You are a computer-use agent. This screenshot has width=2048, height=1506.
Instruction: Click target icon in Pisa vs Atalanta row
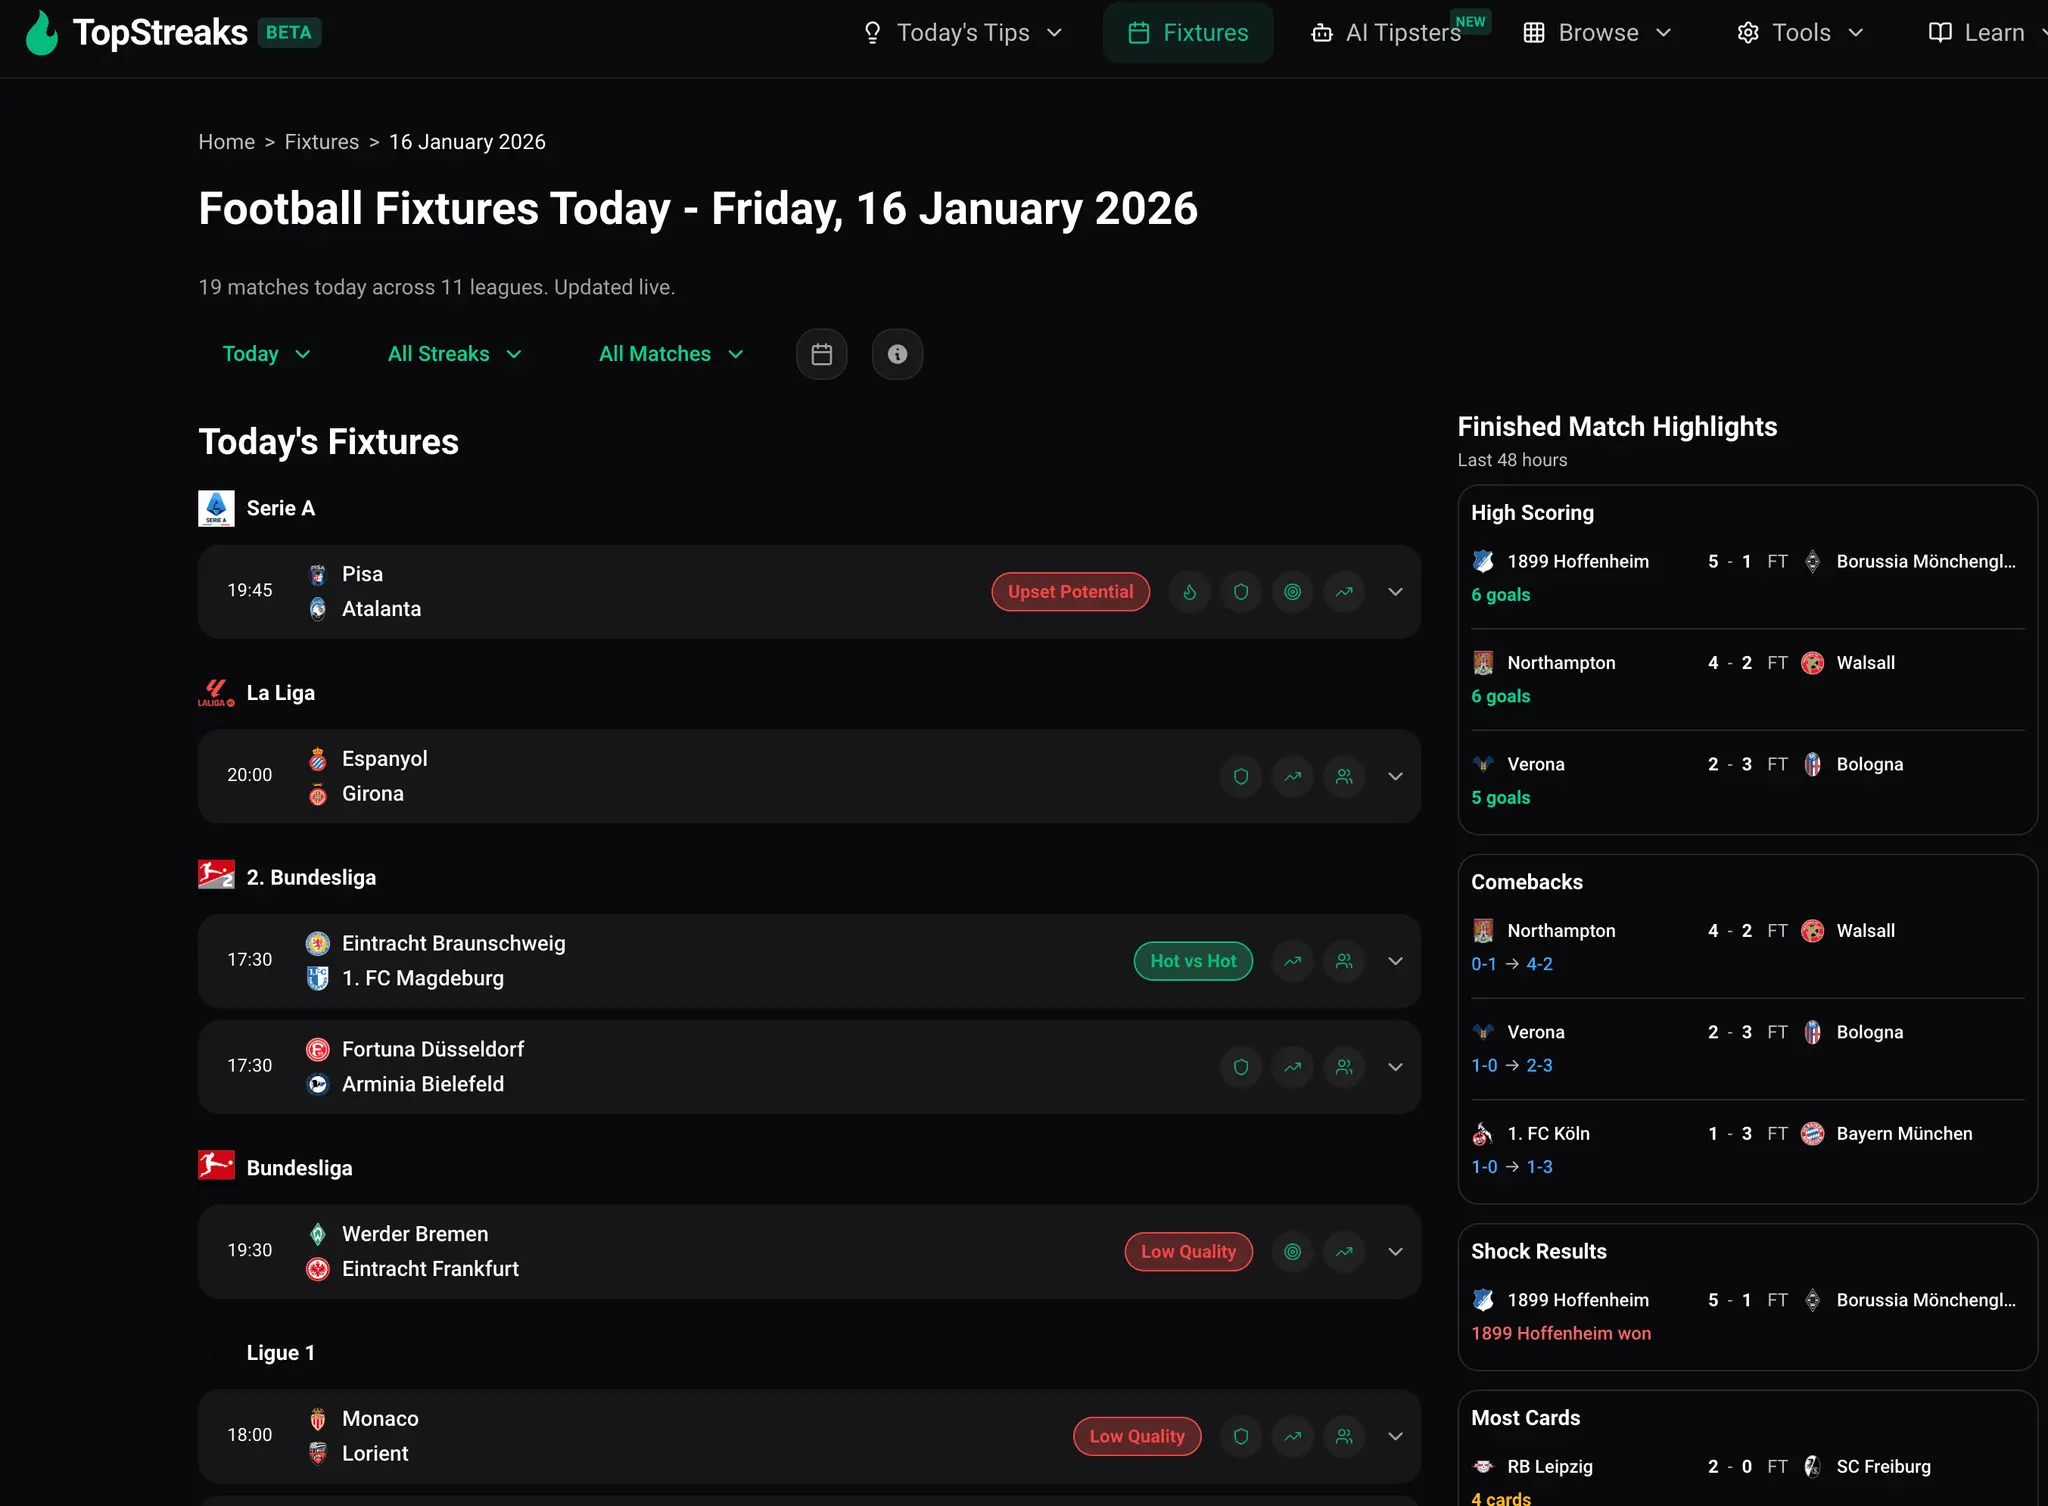(1293, 592)
